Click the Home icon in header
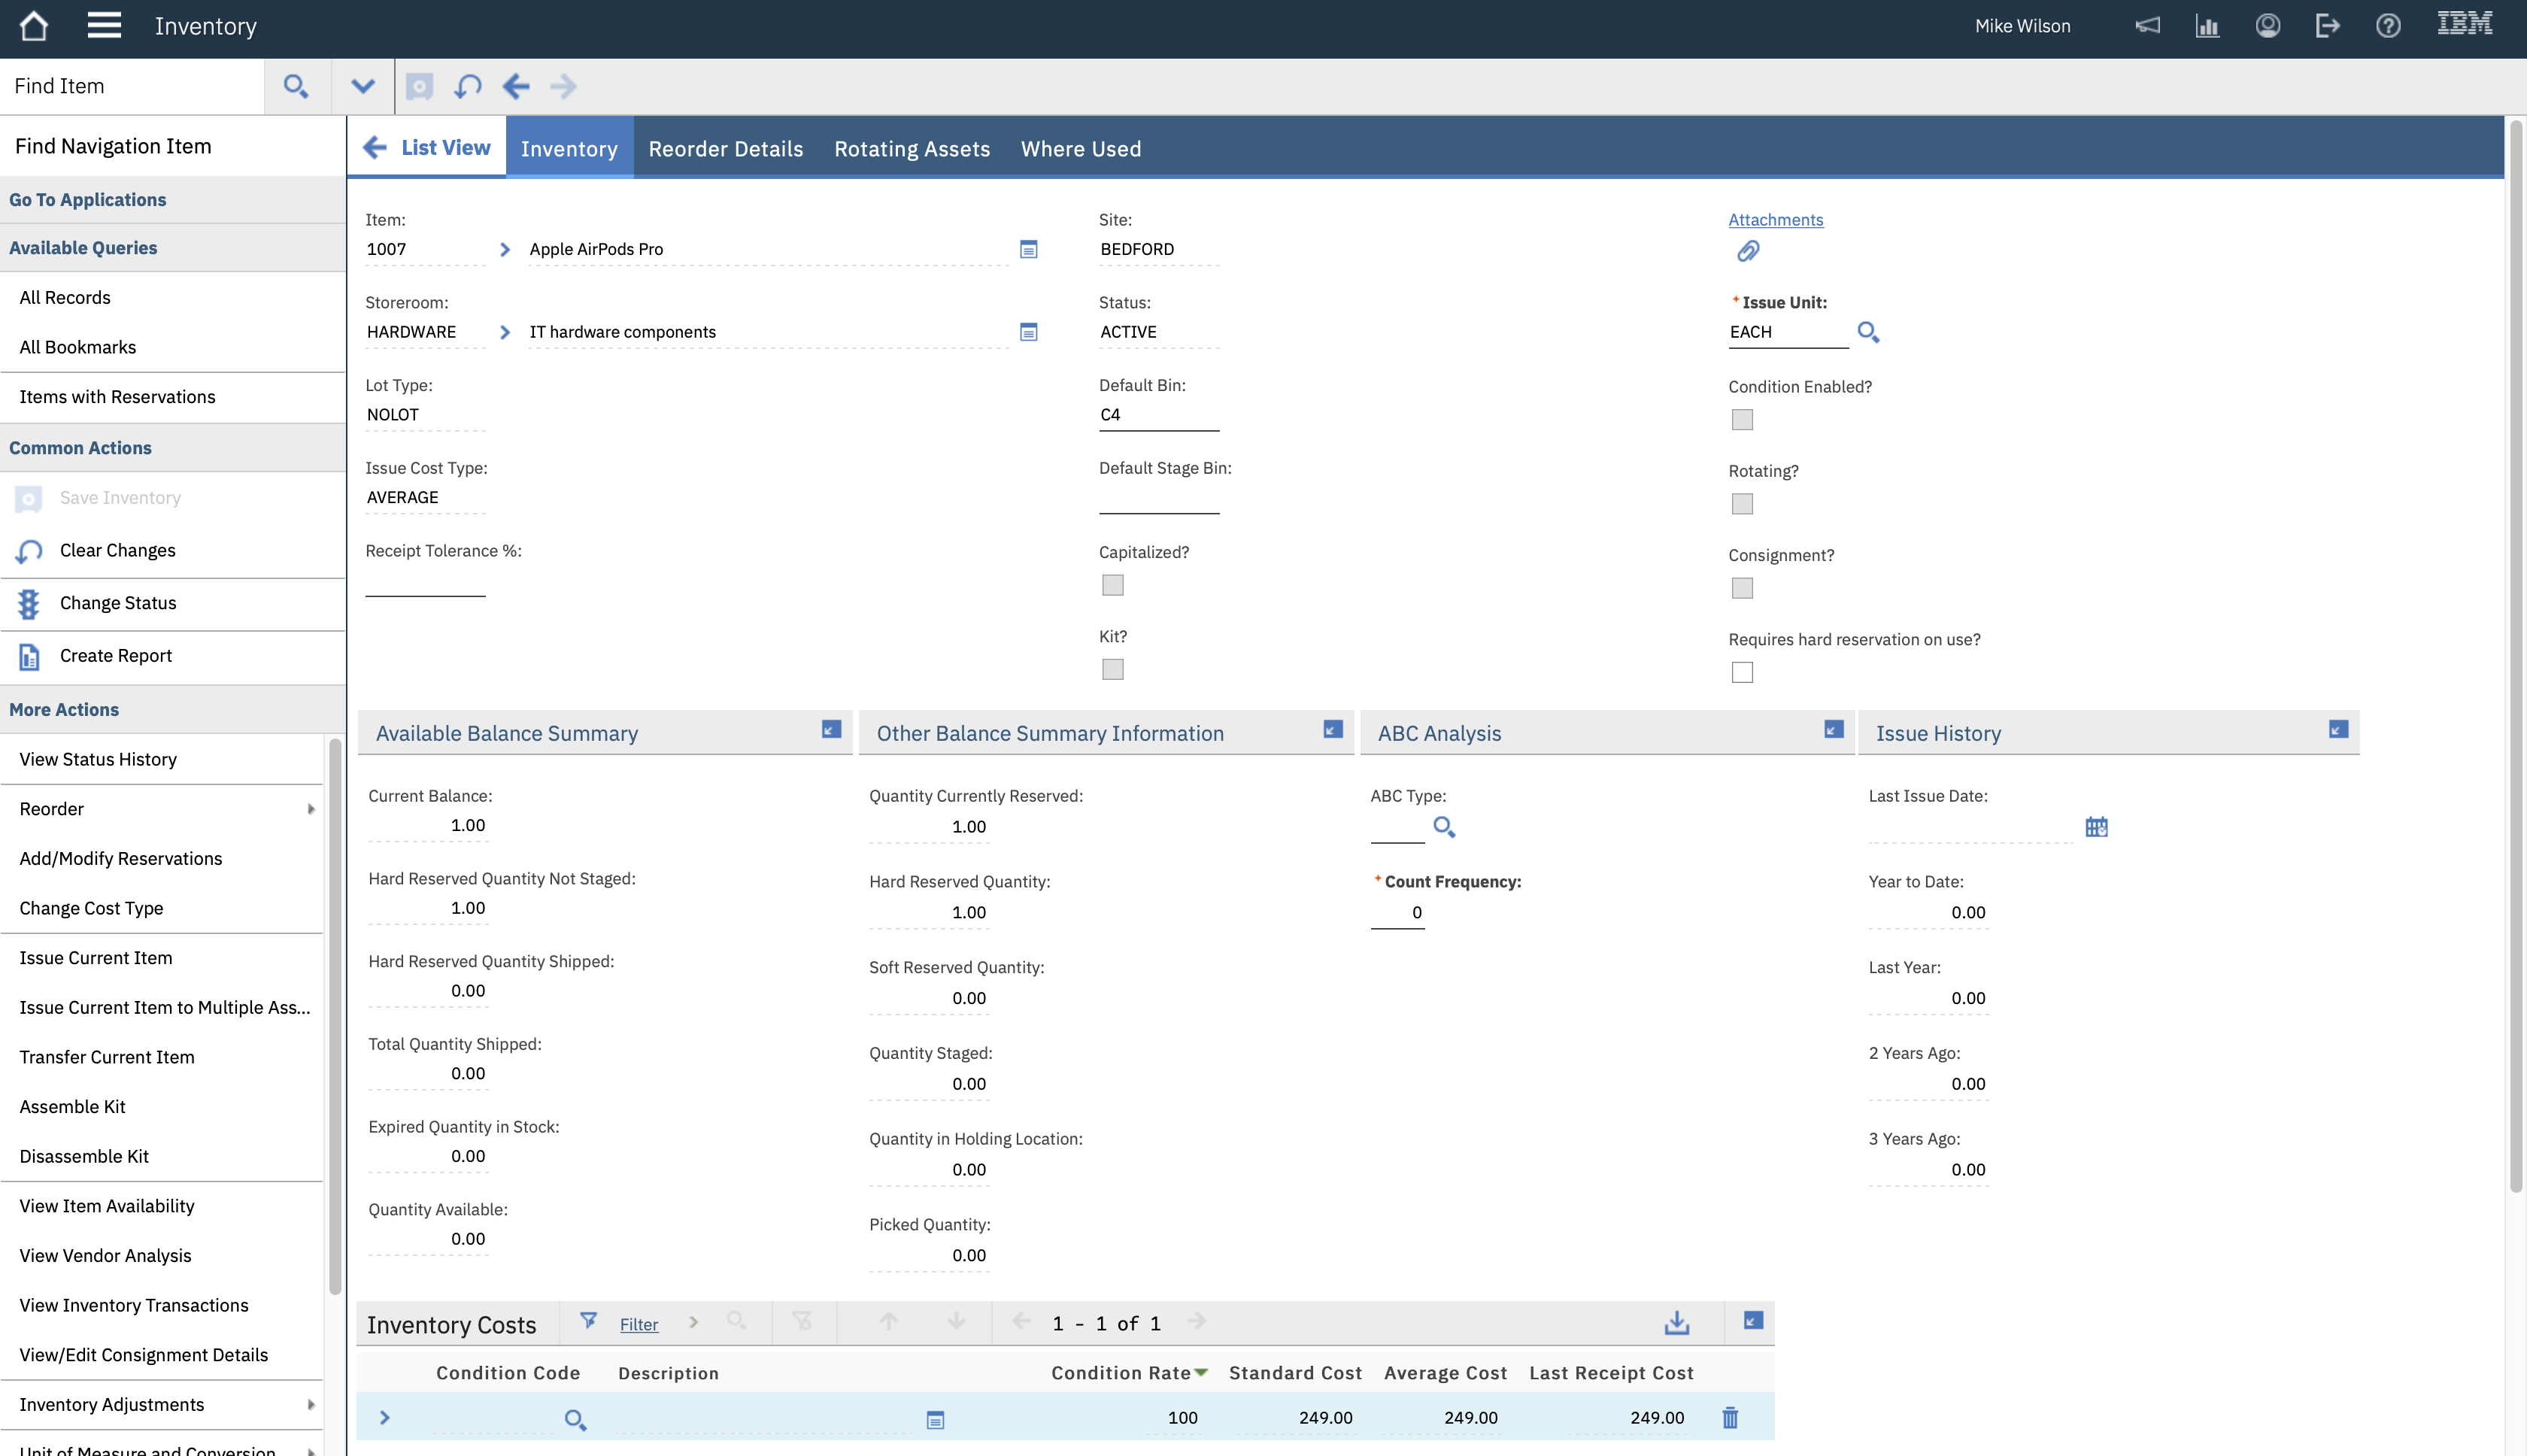 33,26
